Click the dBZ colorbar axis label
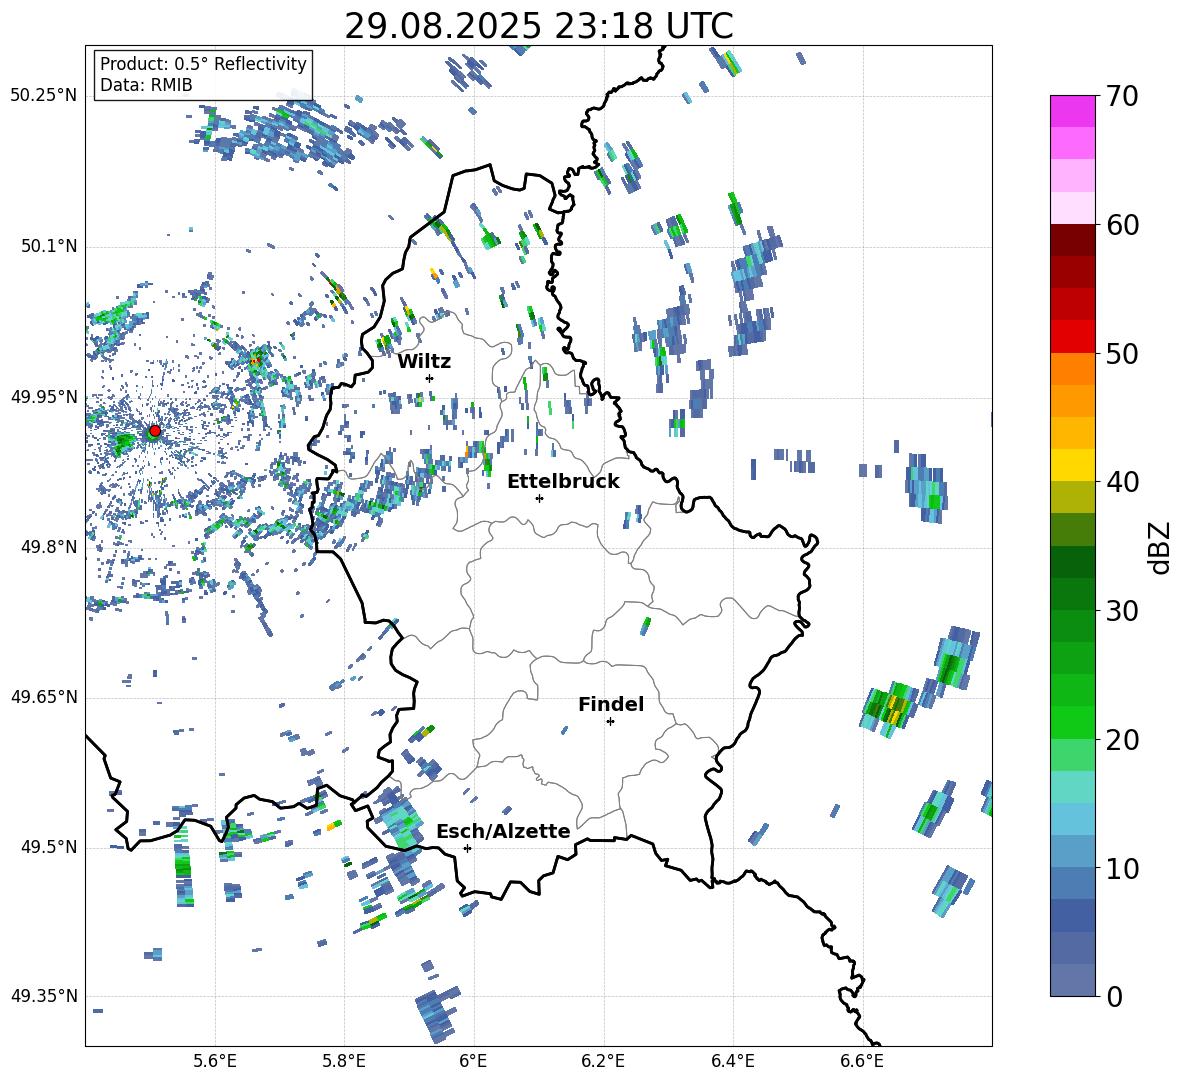Viewport: 1184px width, 1081px height. coord(1161,547)
